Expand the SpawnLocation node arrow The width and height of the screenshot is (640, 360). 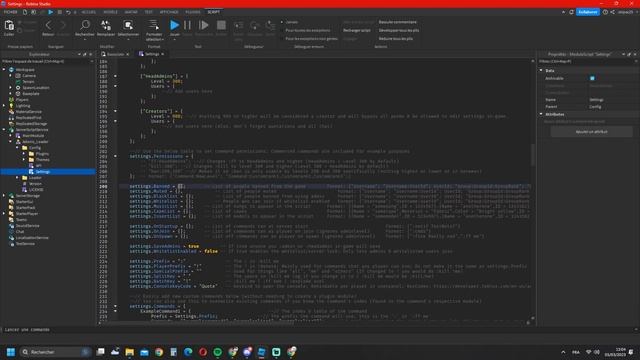tap(11, 87)
